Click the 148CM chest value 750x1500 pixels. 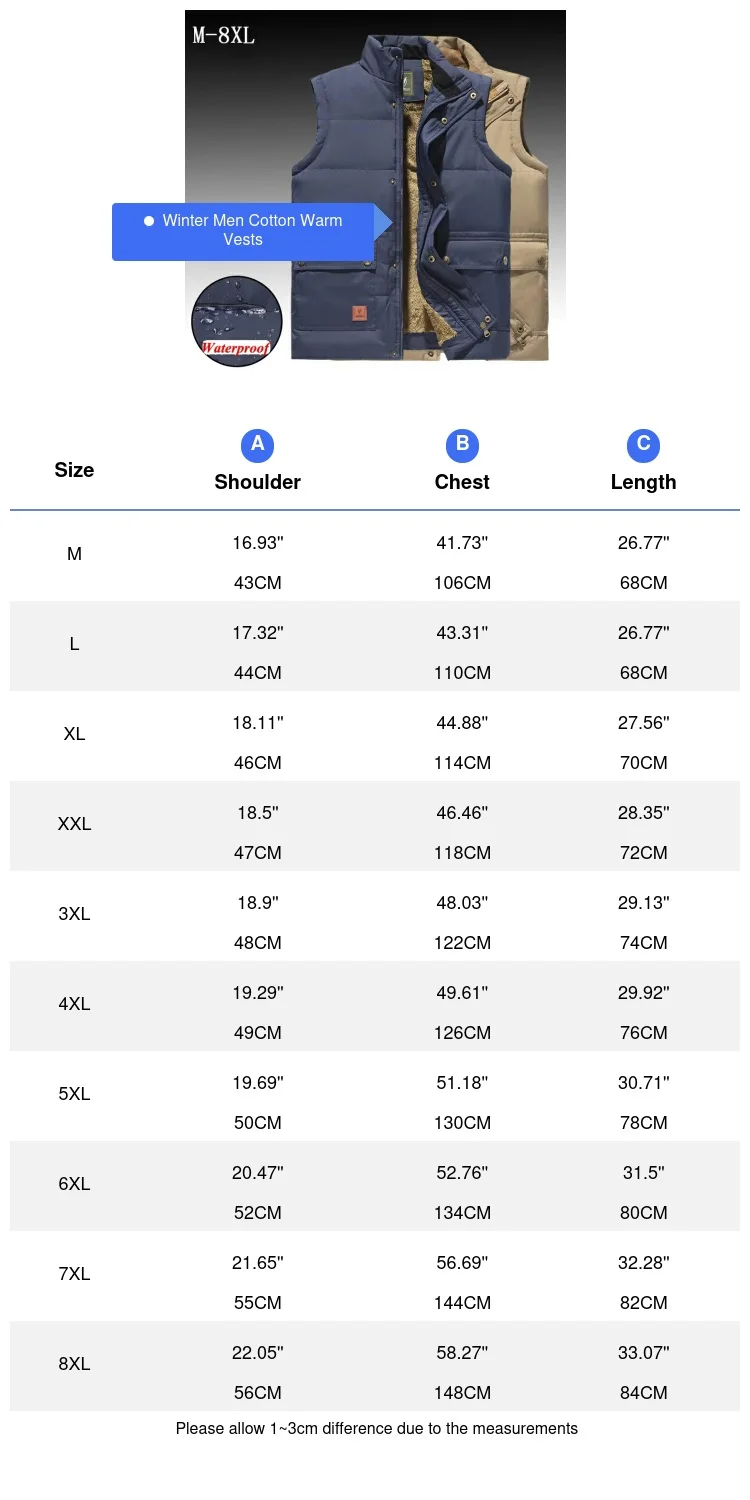point(462,1393)
